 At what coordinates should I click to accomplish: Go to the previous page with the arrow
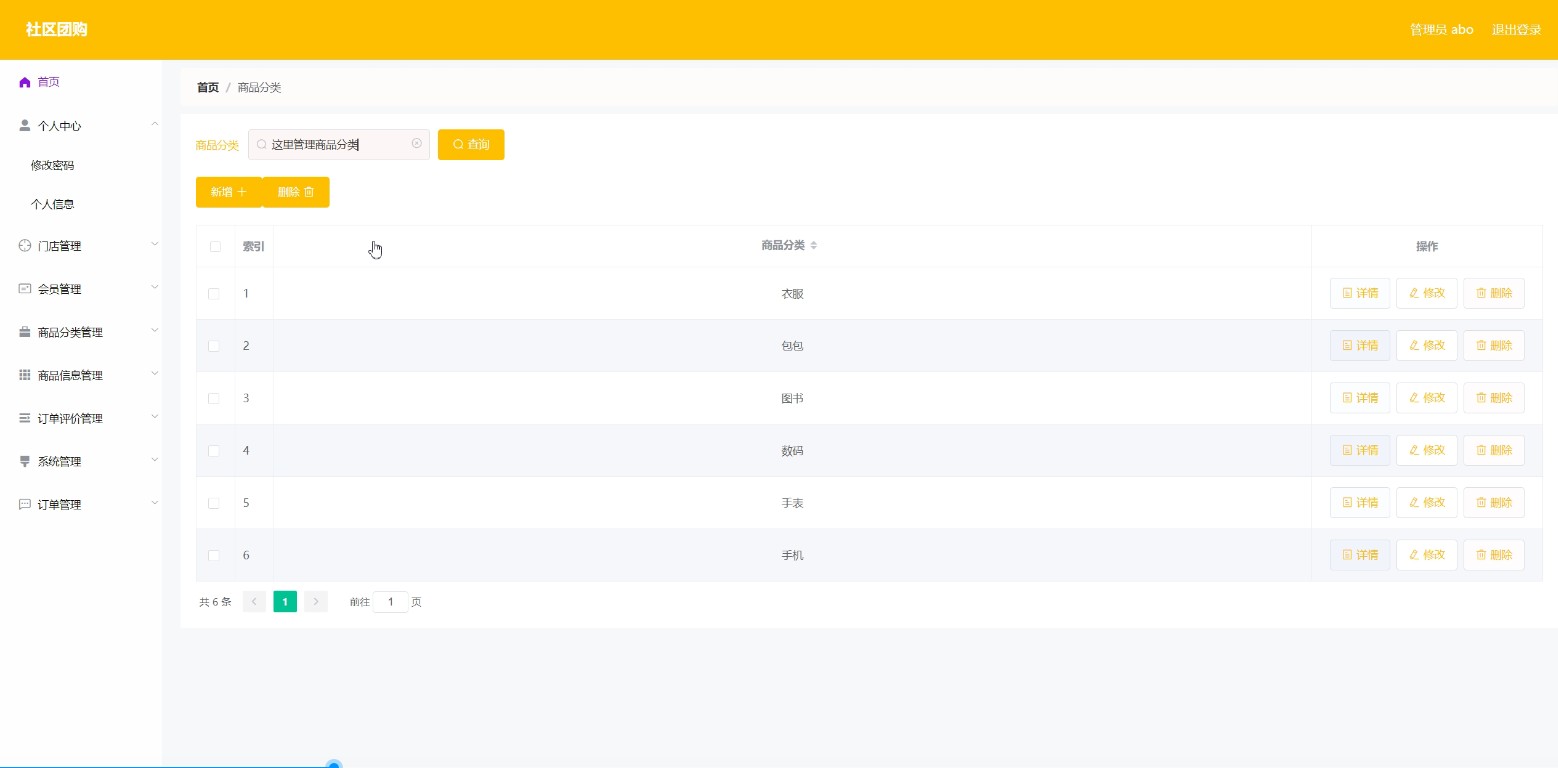[254, 602]
